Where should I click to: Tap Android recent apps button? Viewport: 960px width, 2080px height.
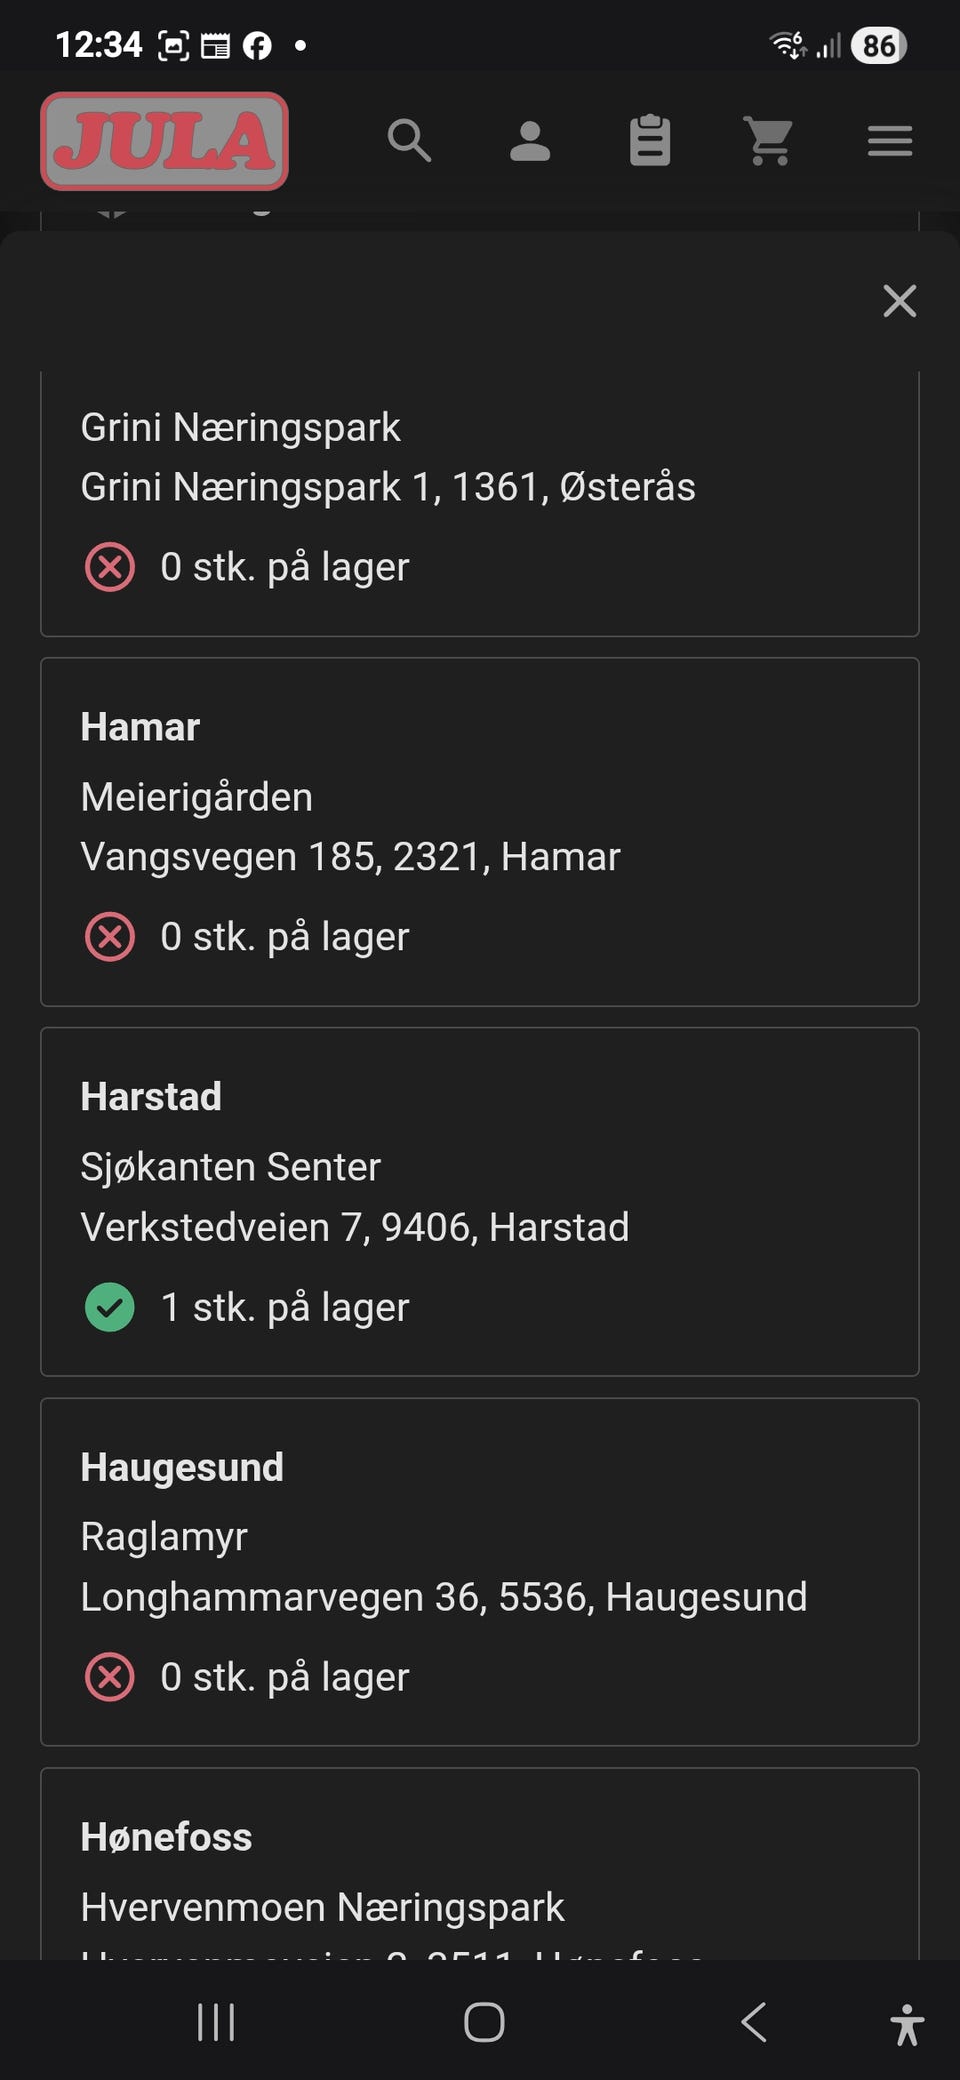click(x=216, y=2022)
